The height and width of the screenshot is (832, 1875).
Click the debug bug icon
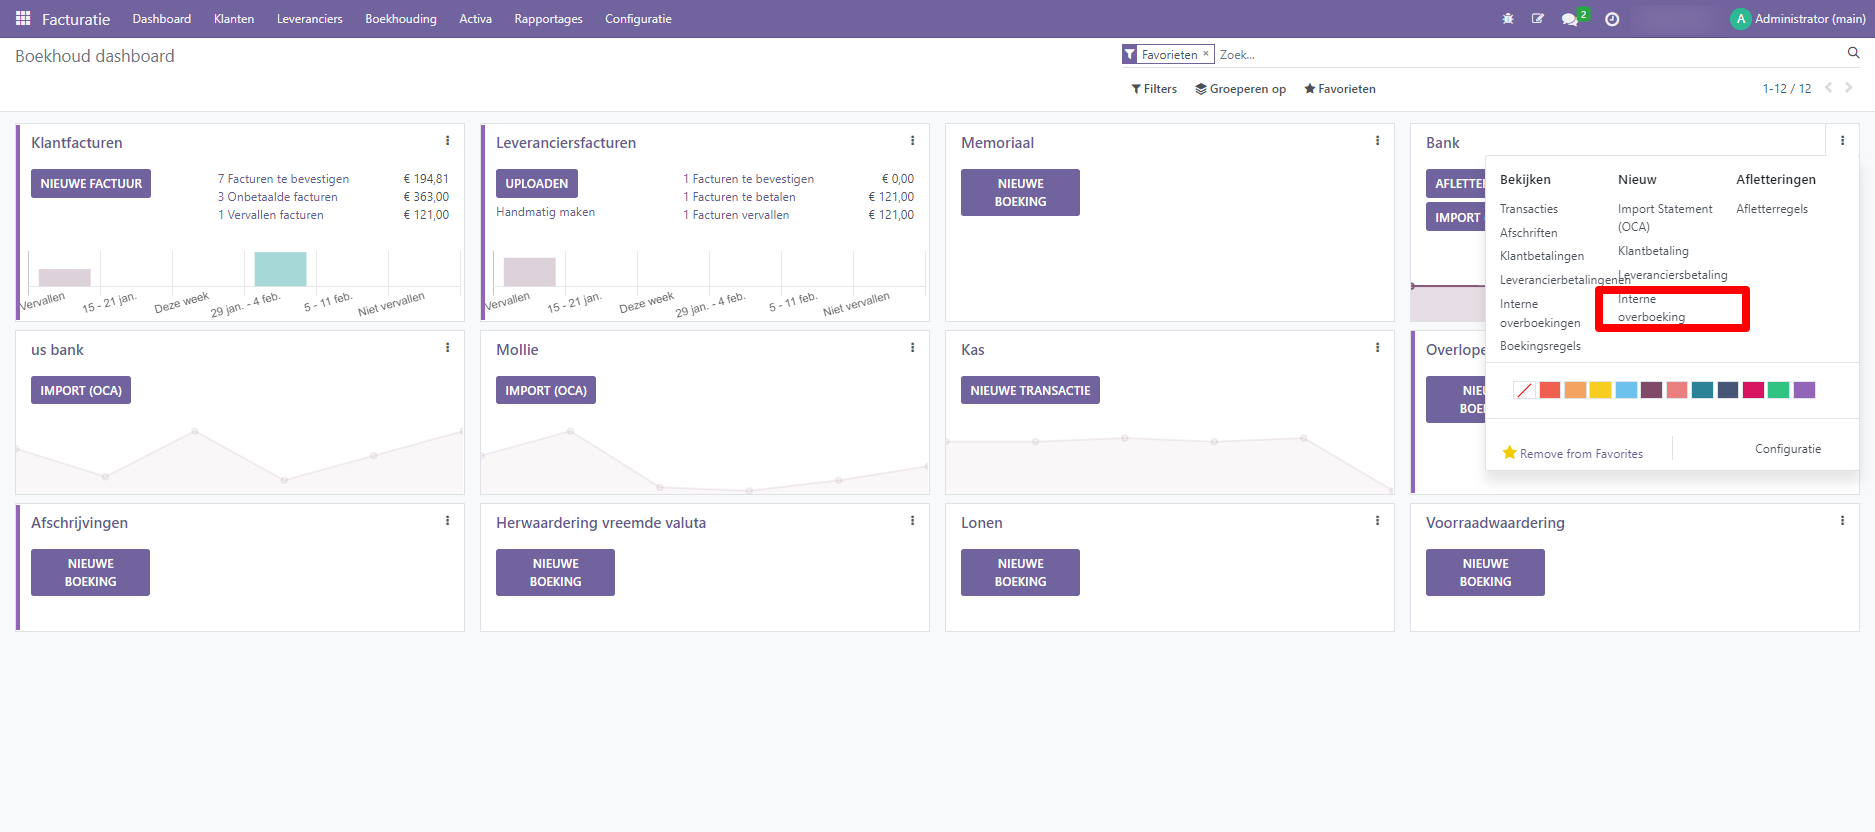[x=1508, y=19]
